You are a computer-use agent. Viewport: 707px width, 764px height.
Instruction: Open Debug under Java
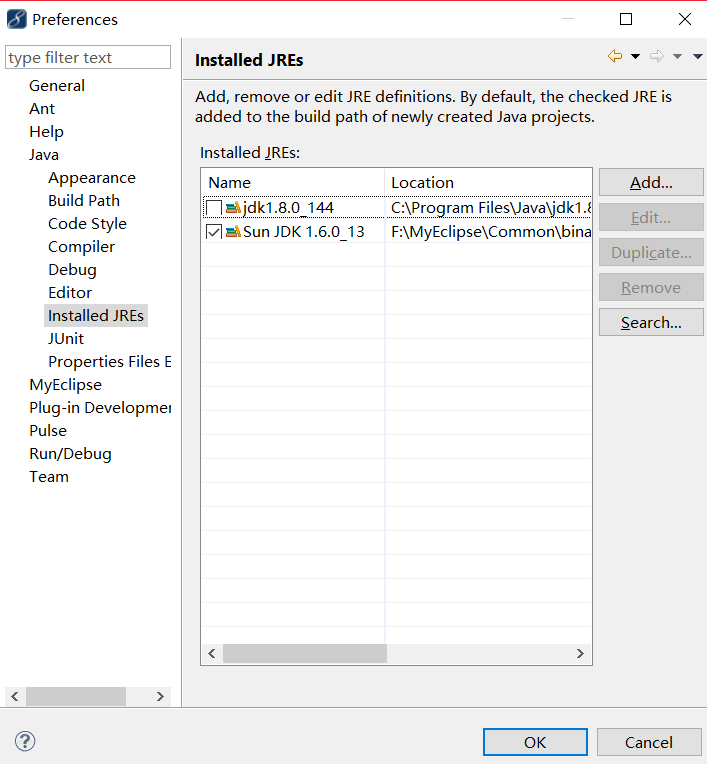(72, 270)
